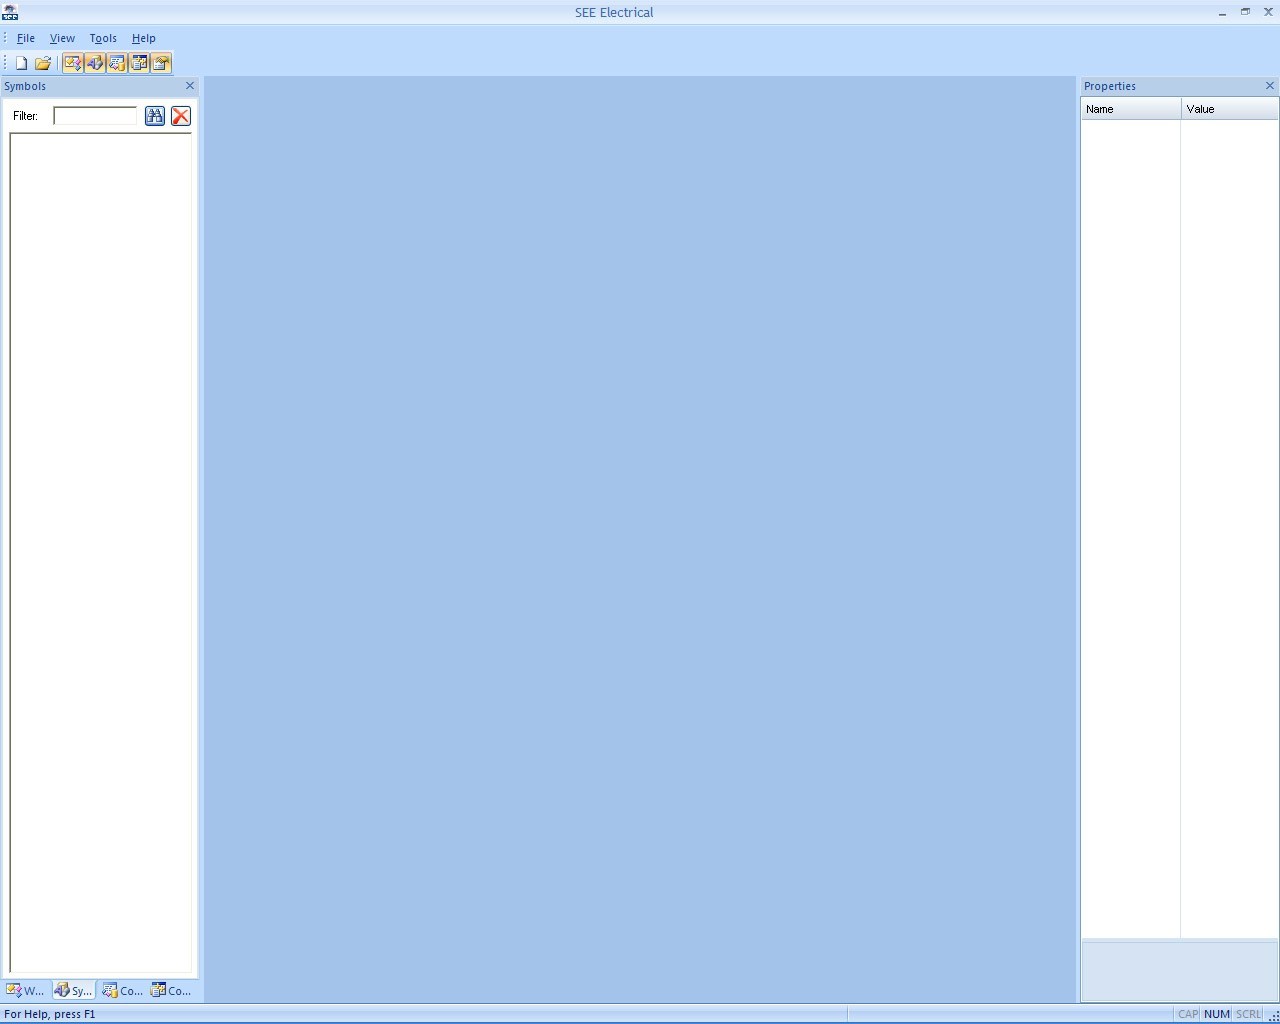
Task: Minimize the SEE Electrical window
Action: pos(1222,12)
